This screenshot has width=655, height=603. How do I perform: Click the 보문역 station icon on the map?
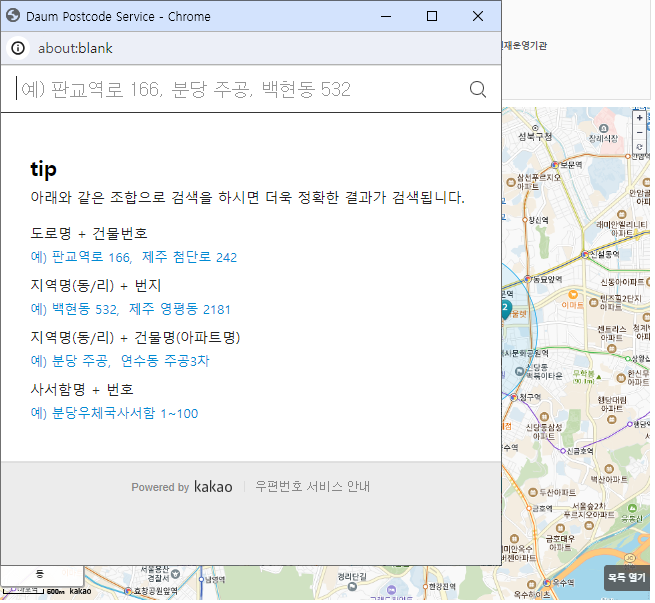click(555, 165)
